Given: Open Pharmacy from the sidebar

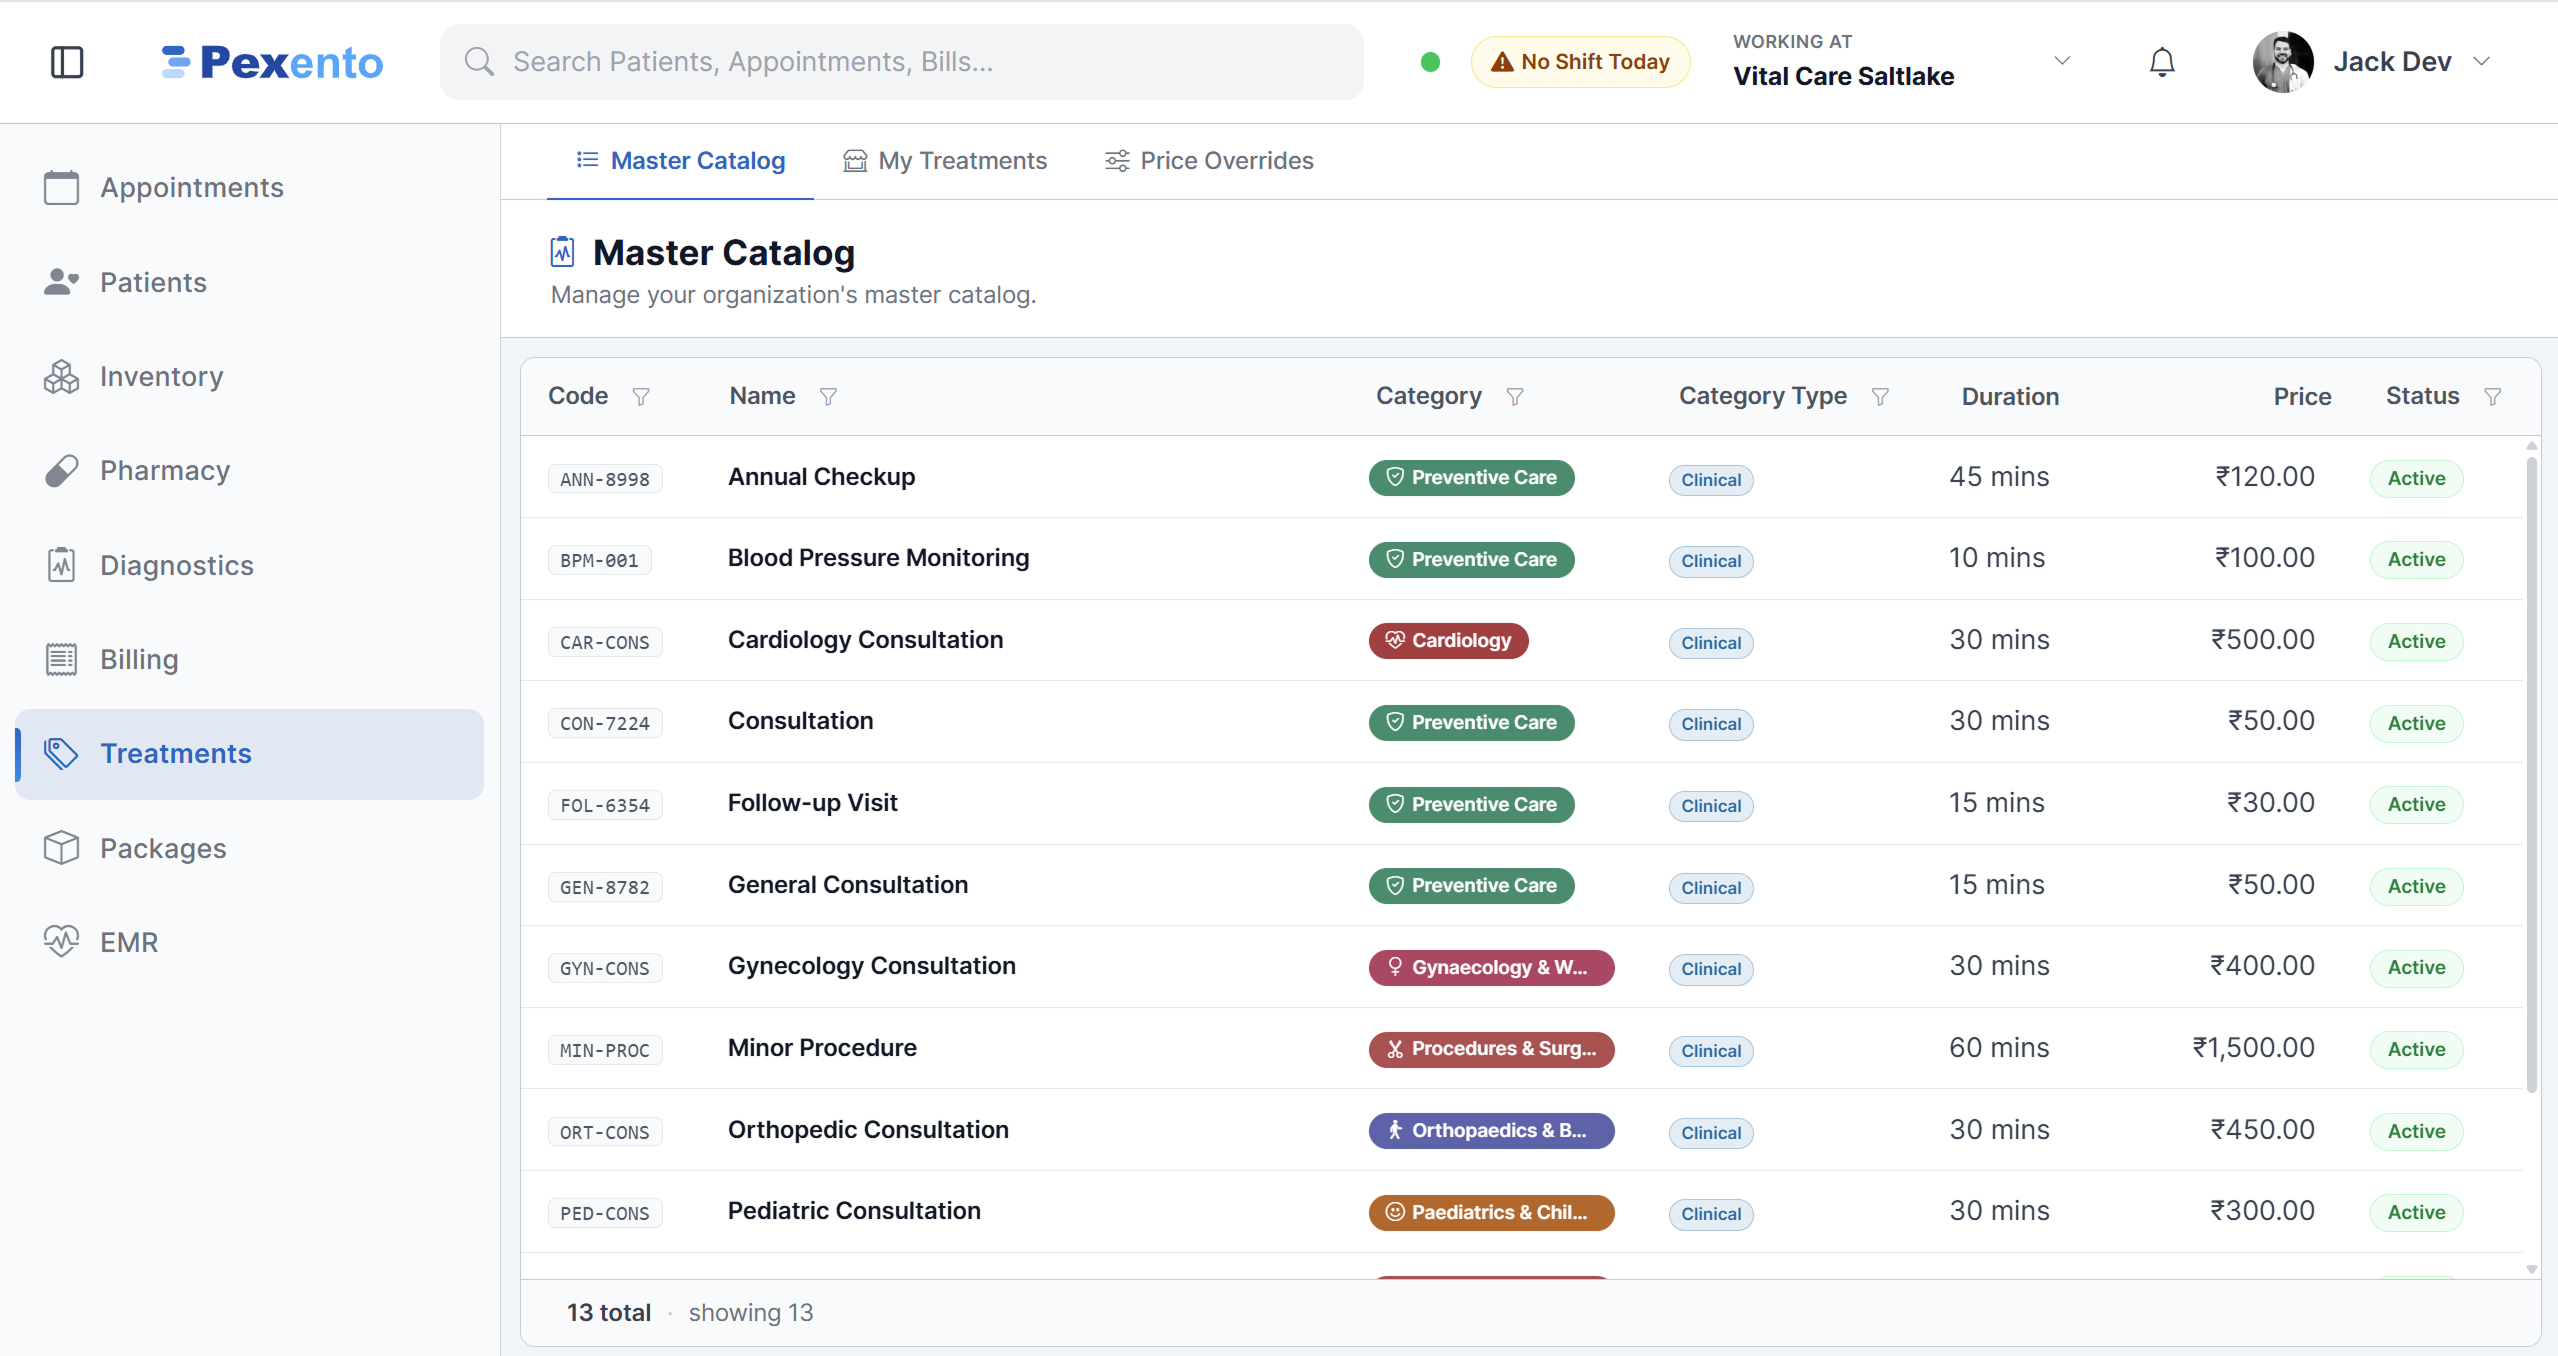Looking at the screenshot, I should click(x=249, y=471).
